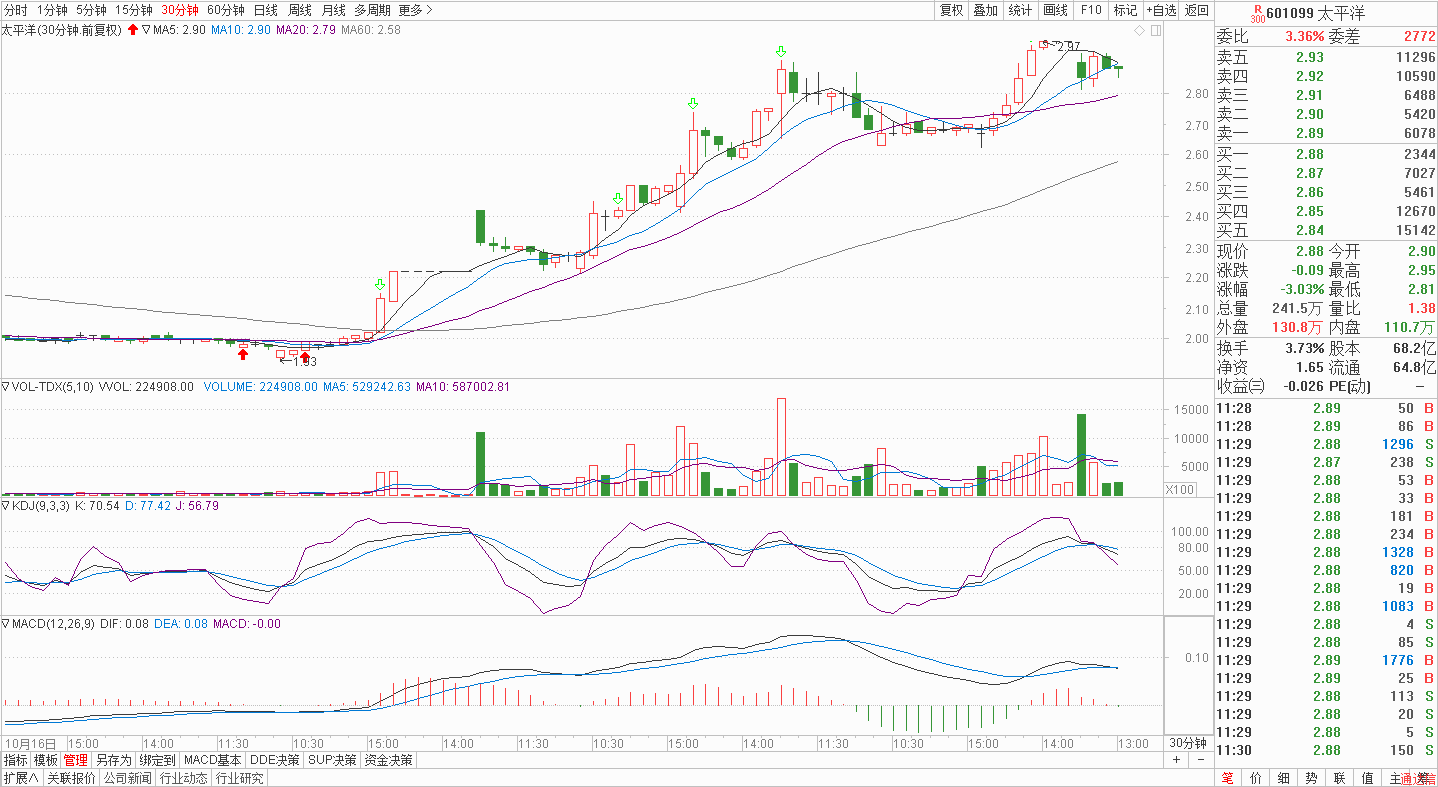This screenshot has width=1438, height=787.
Task: Click the first small square icon at chart top-right
Action: [1140, 30]
